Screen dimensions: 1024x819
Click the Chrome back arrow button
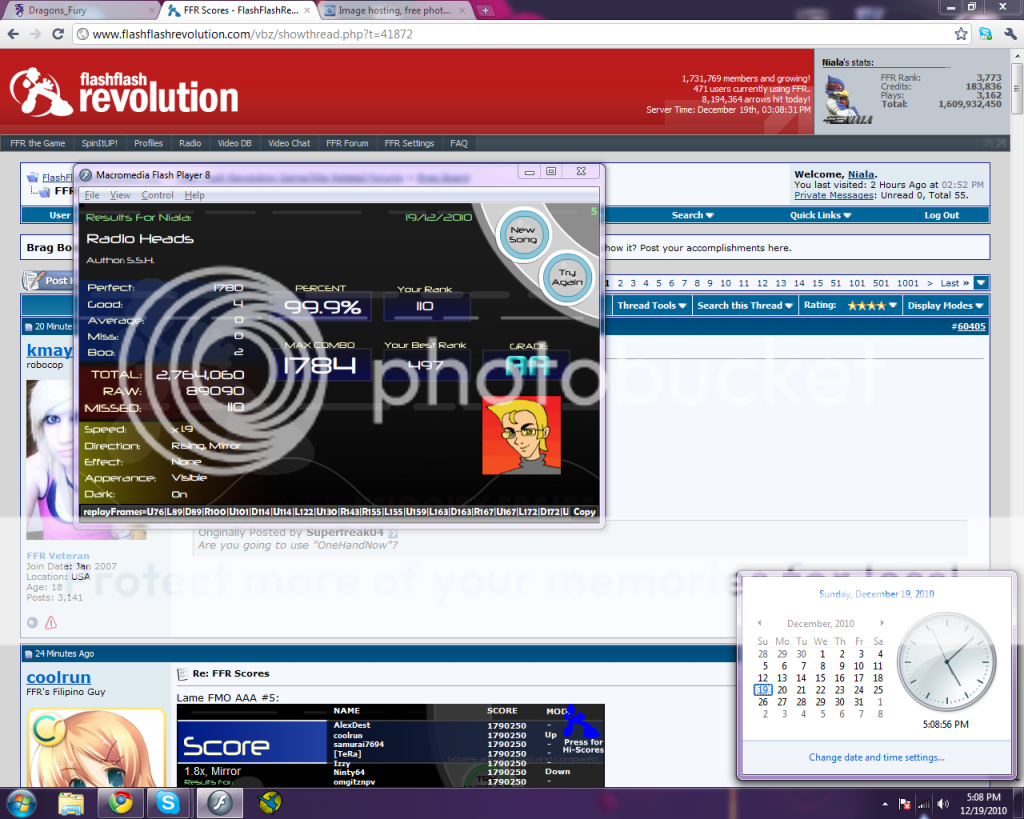click(13, 33)
